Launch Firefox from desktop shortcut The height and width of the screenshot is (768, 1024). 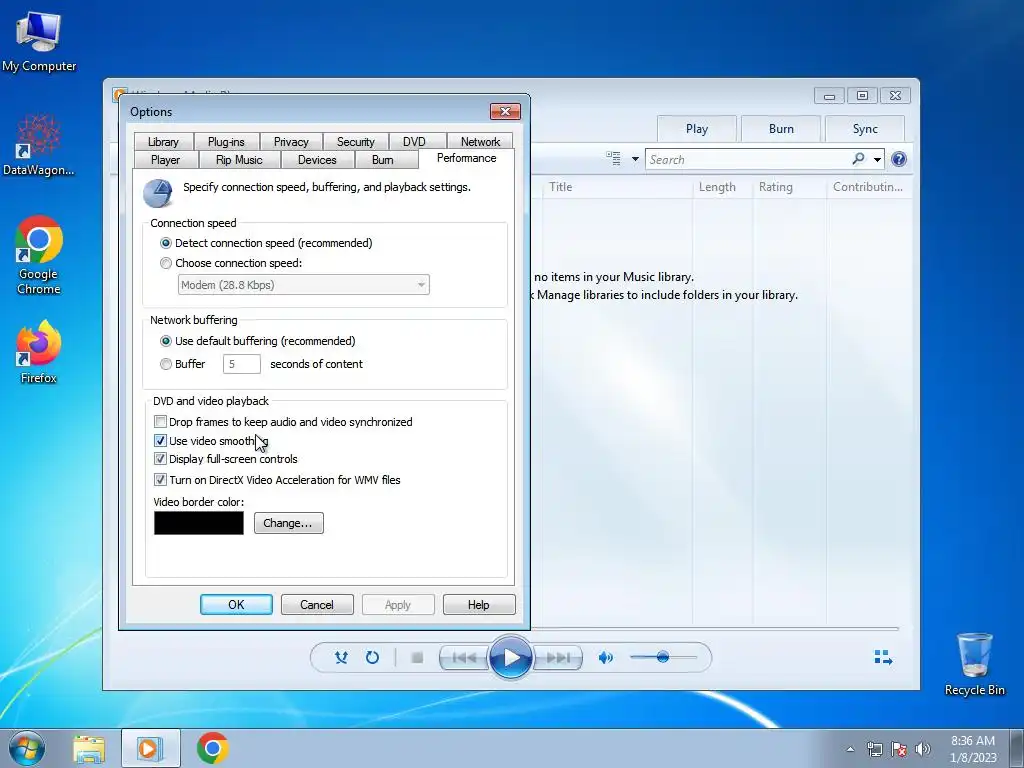click(39, 351)
